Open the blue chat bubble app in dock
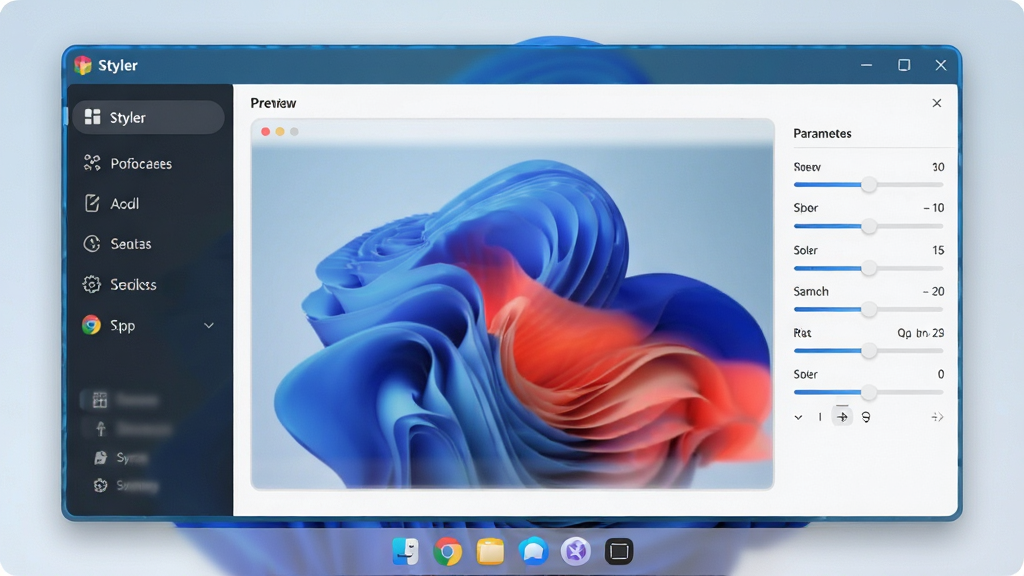The height and width of the screenshot is (576, 1024). (x=533, y=552)
